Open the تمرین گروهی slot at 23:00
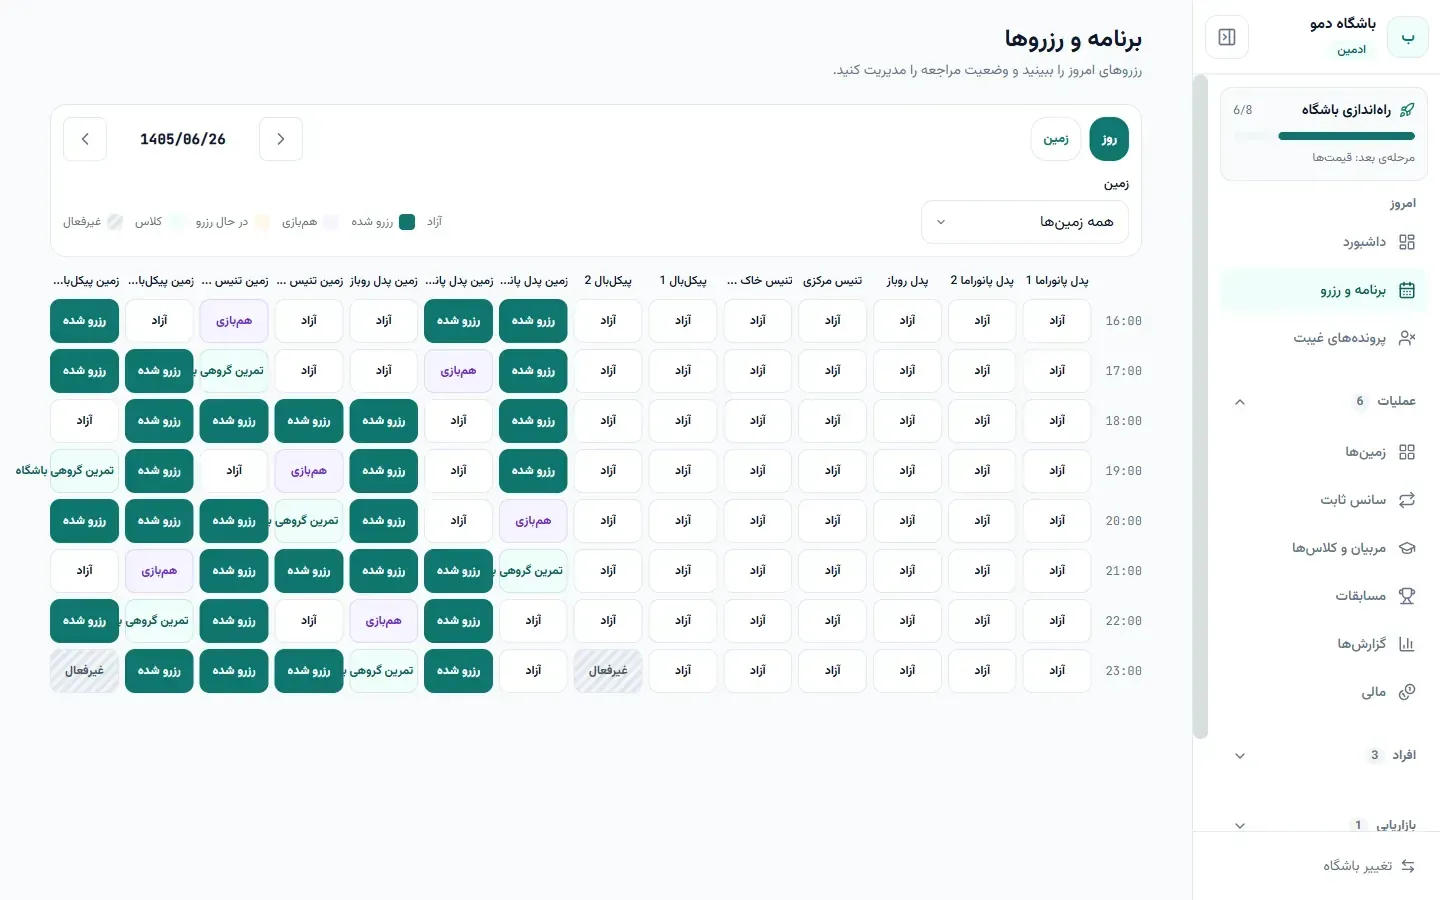This screenshot has width=1440, height=900. 384,671
